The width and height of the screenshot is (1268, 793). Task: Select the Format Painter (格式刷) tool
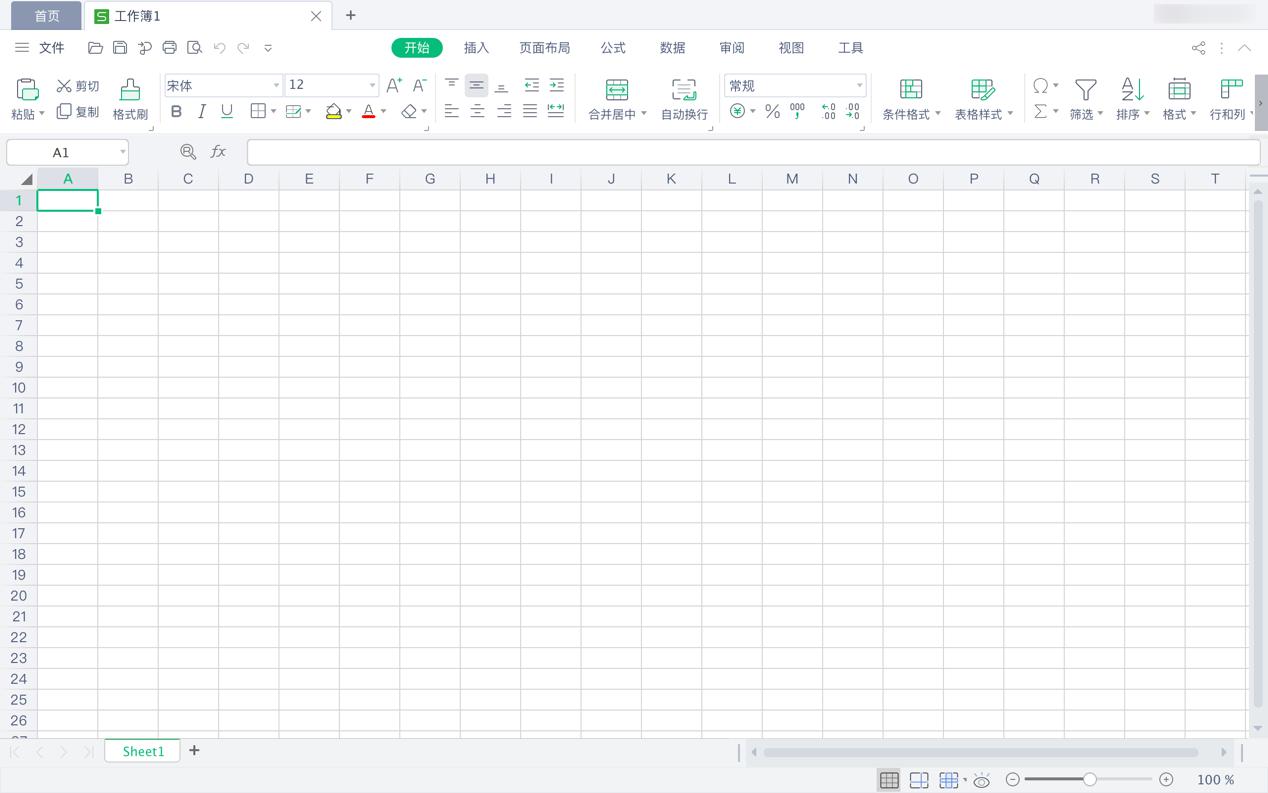130,100
